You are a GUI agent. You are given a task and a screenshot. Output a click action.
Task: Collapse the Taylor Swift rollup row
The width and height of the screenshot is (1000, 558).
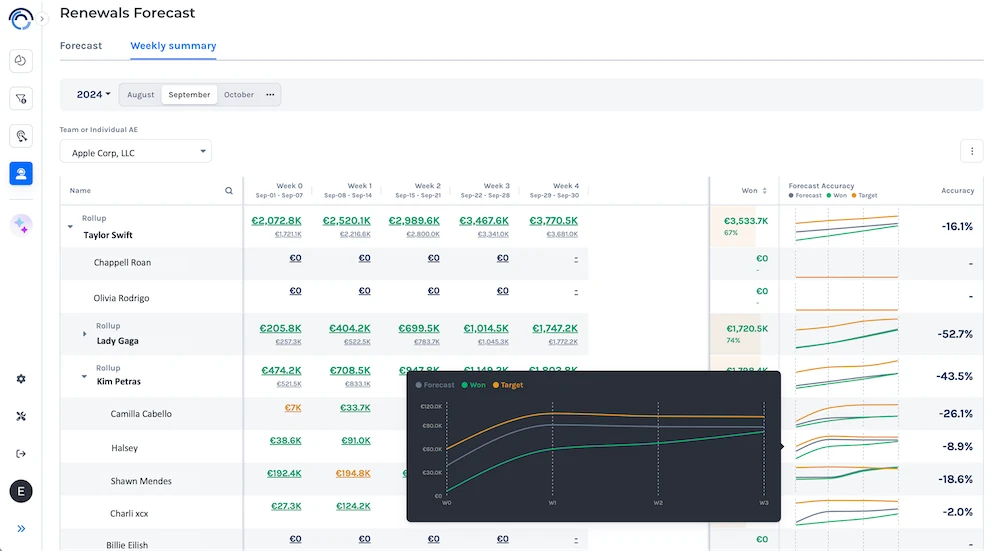pos(70,227)
